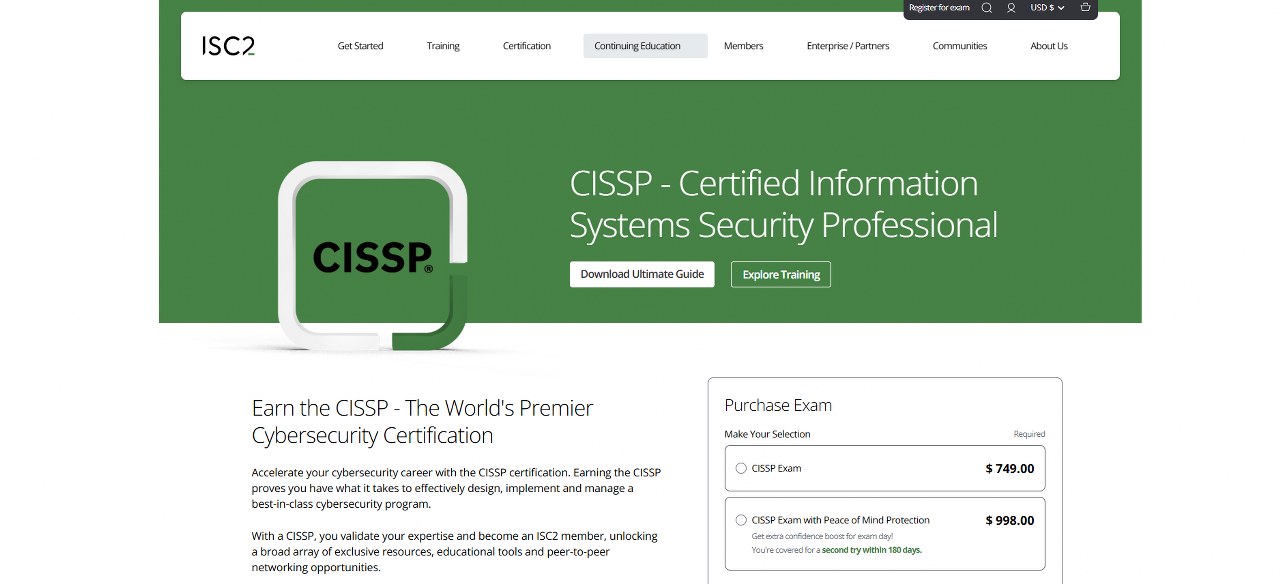Click the 'Earn the CISSP' heading
The height and width of the screenshot is (584, 1280).
[x=423, y=422]
